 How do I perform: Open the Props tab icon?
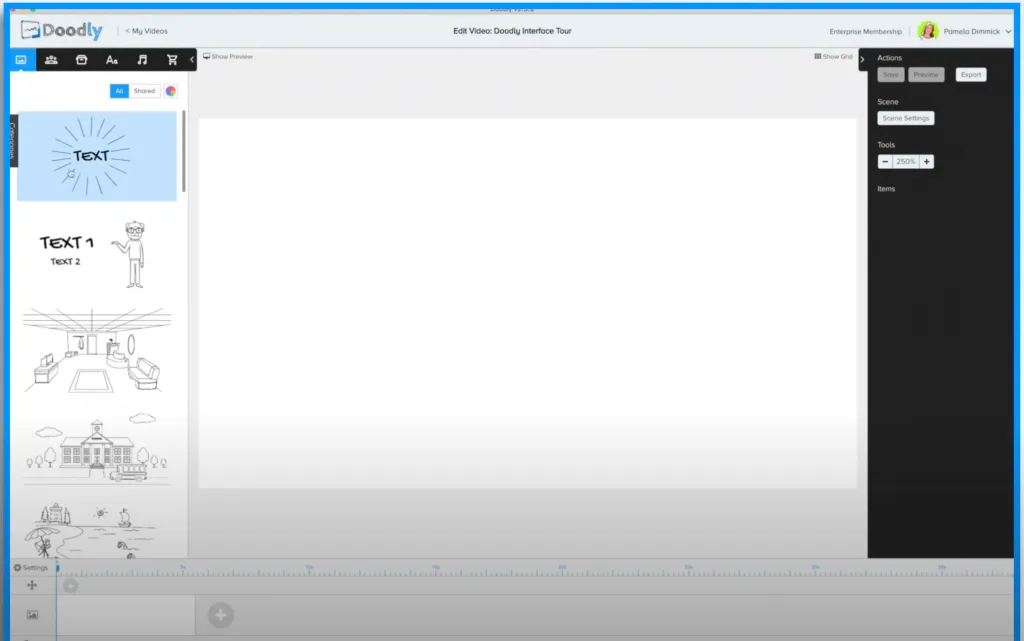[82, 59]
